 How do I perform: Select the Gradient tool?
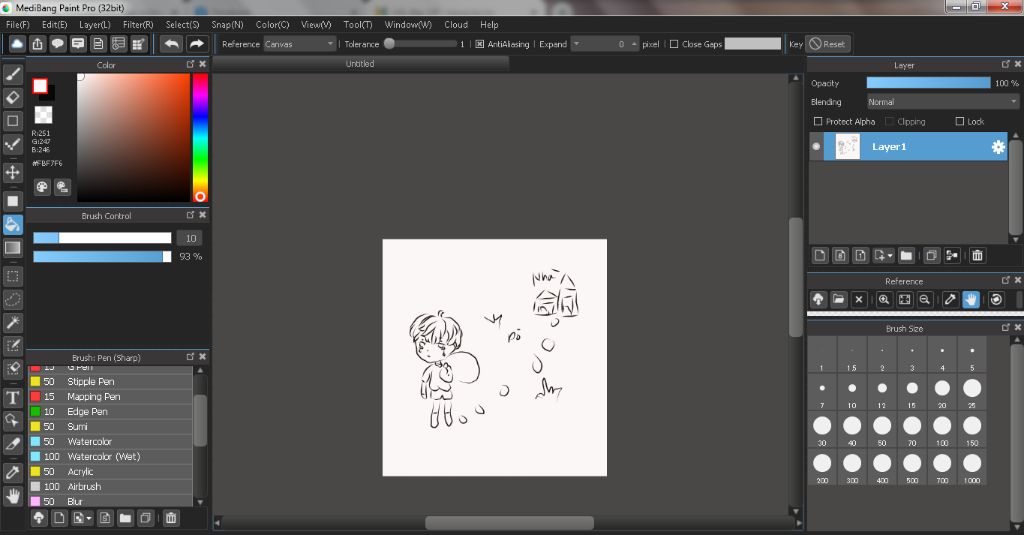(12, 248)
